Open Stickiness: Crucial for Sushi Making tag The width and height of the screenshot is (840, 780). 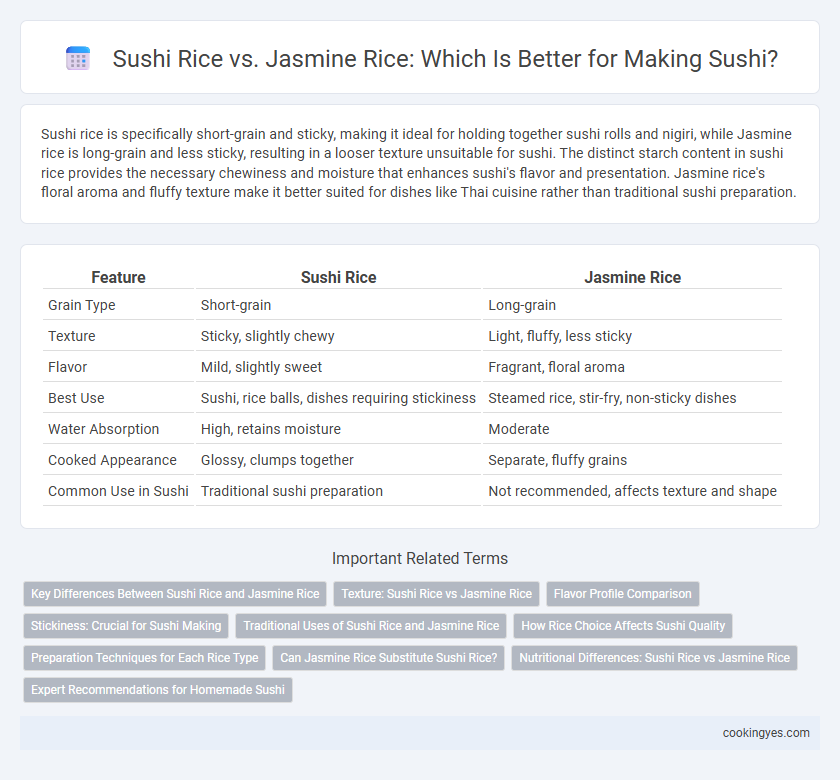(126, 626)
